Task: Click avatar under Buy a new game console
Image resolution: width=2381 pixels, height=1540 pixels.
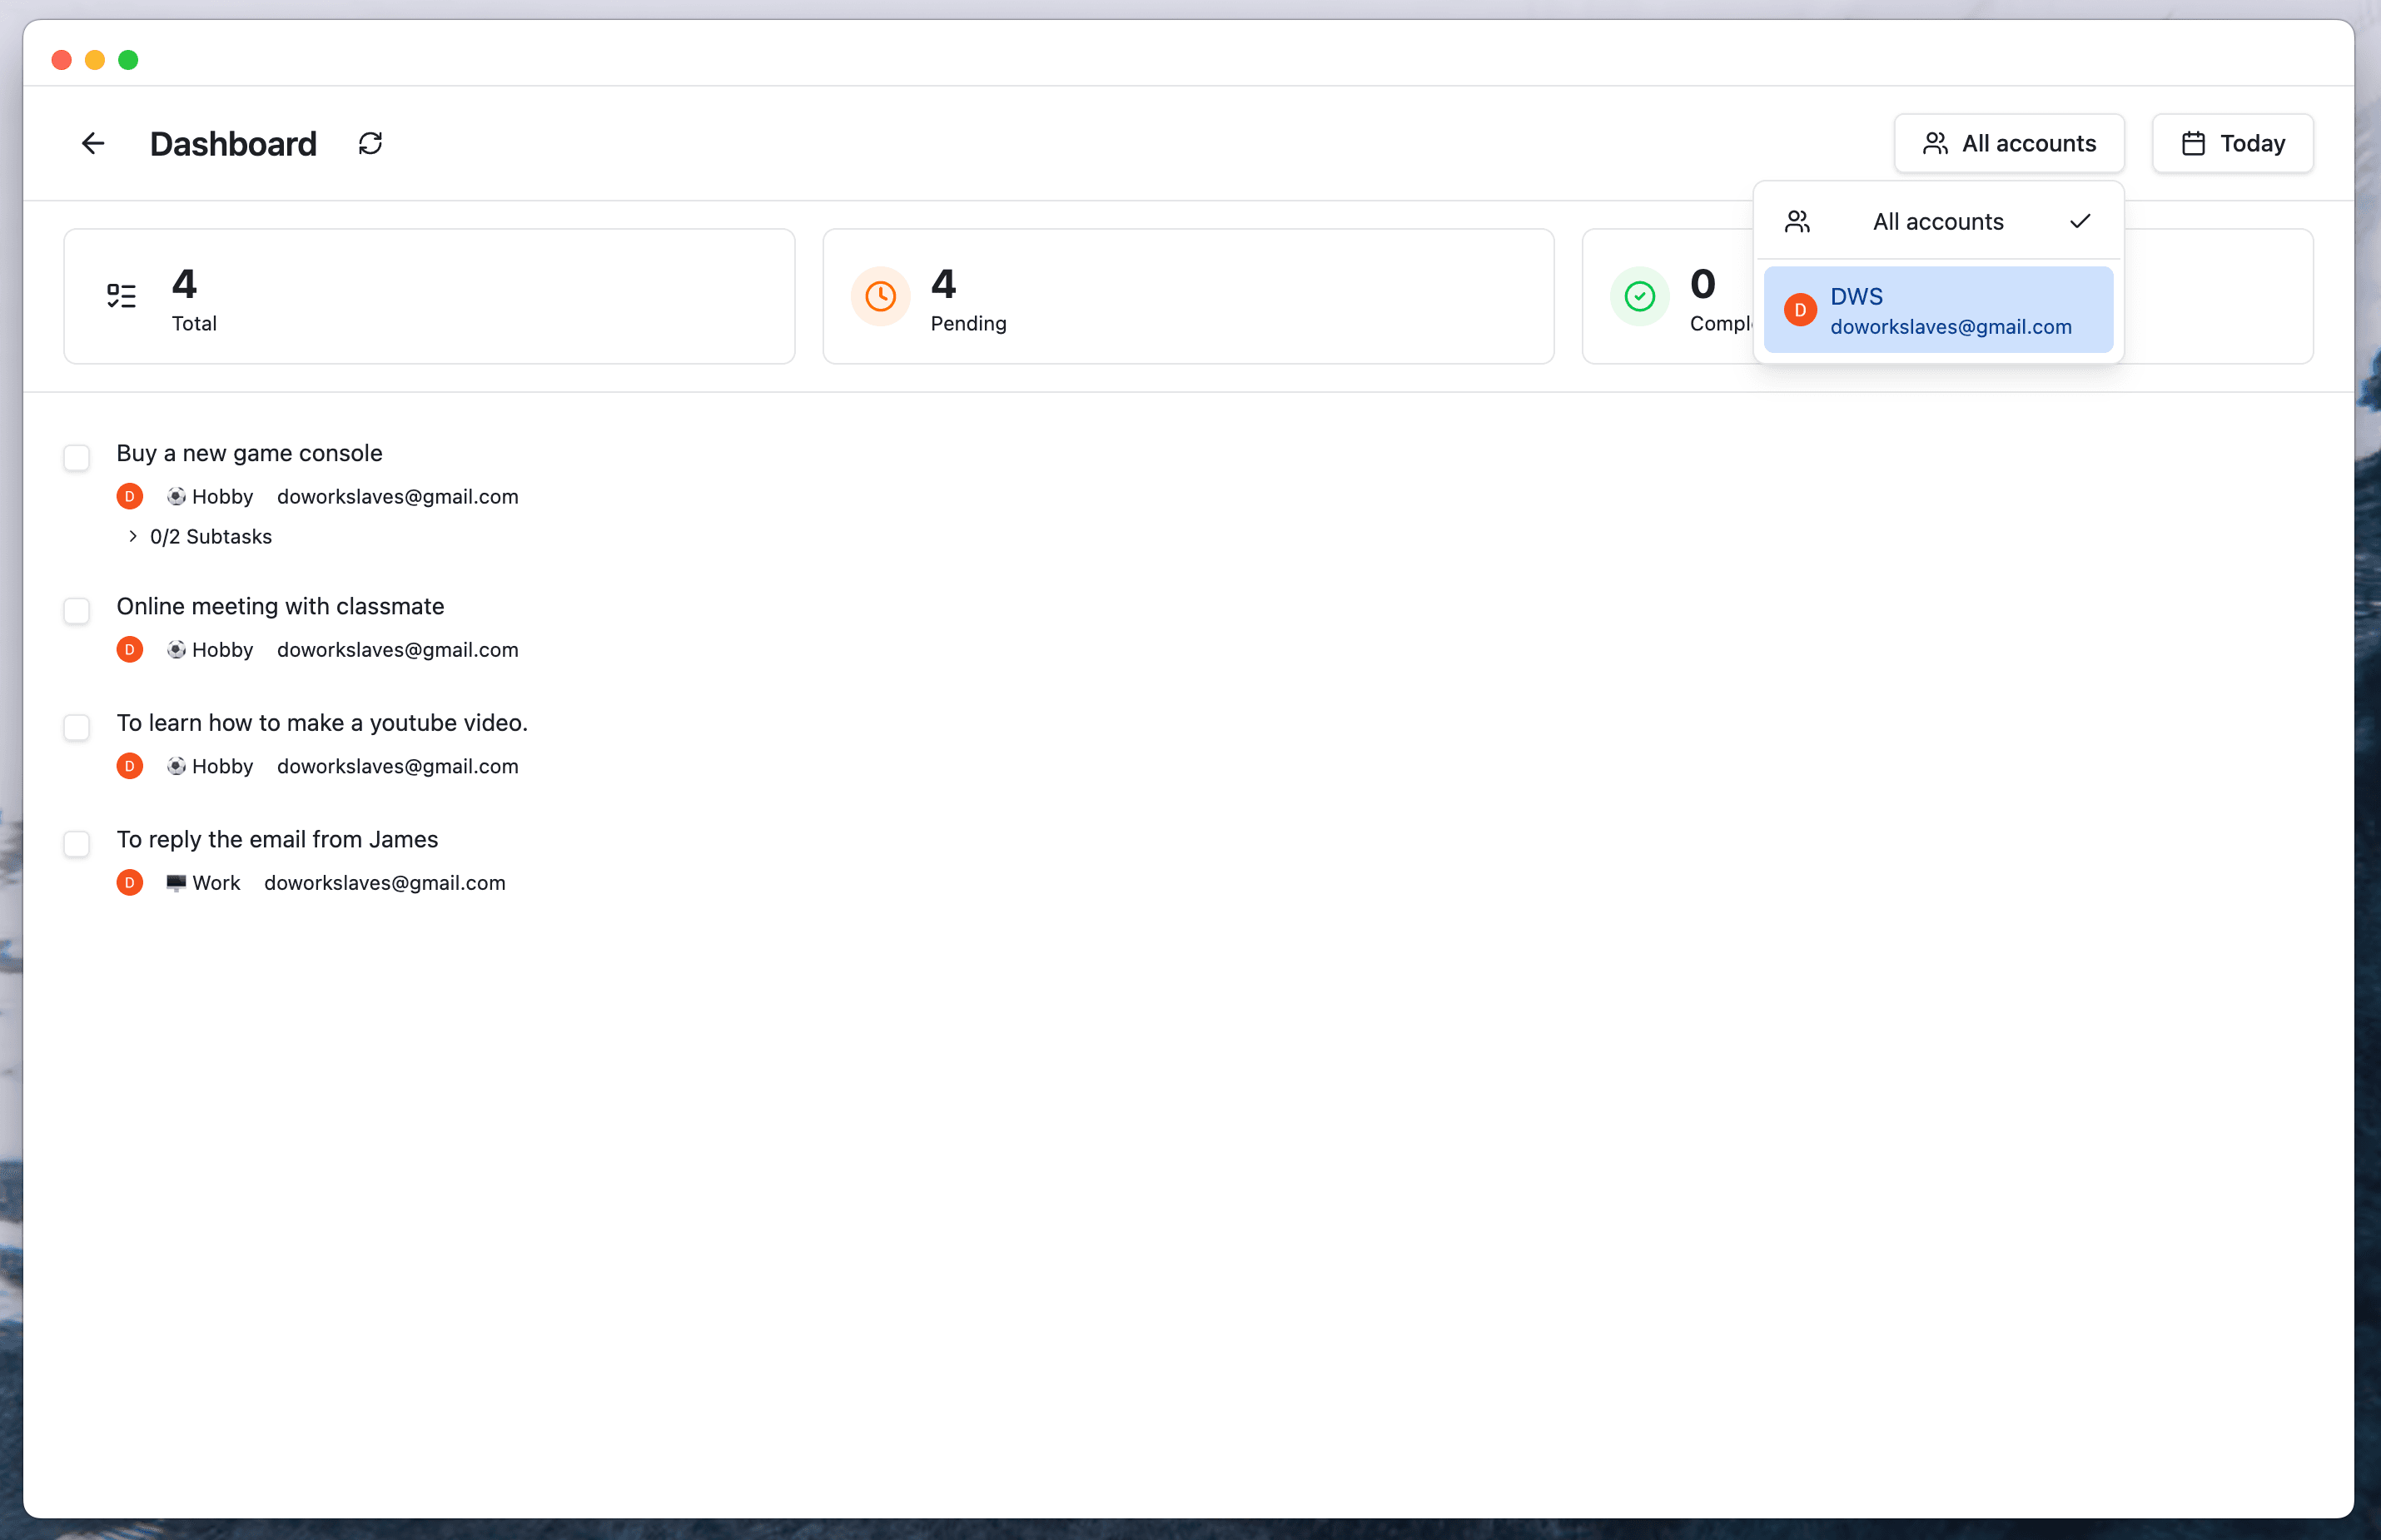Action: (x=130, y=496)
